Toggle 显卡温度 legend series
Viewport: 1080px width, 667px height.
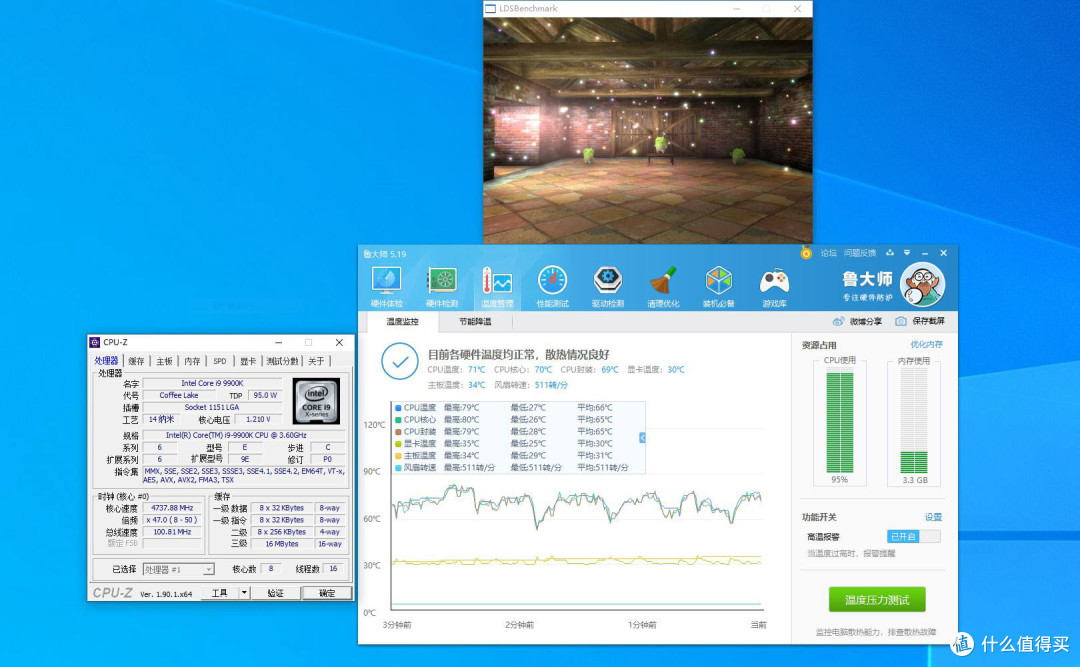coord(398,444)
